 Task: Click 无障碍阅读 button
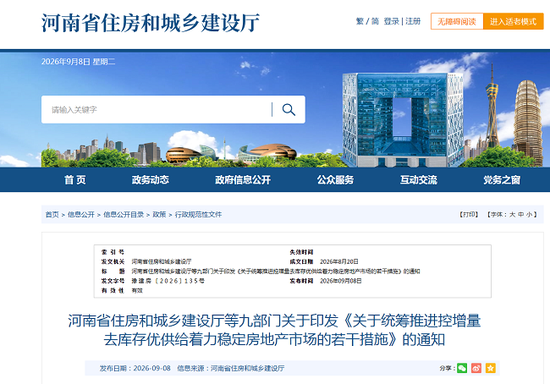point(457,21)
